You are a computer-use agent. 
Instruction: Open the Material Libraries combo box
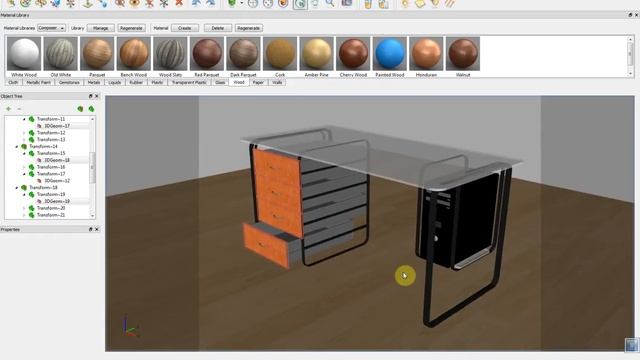[x=51, y=28]
